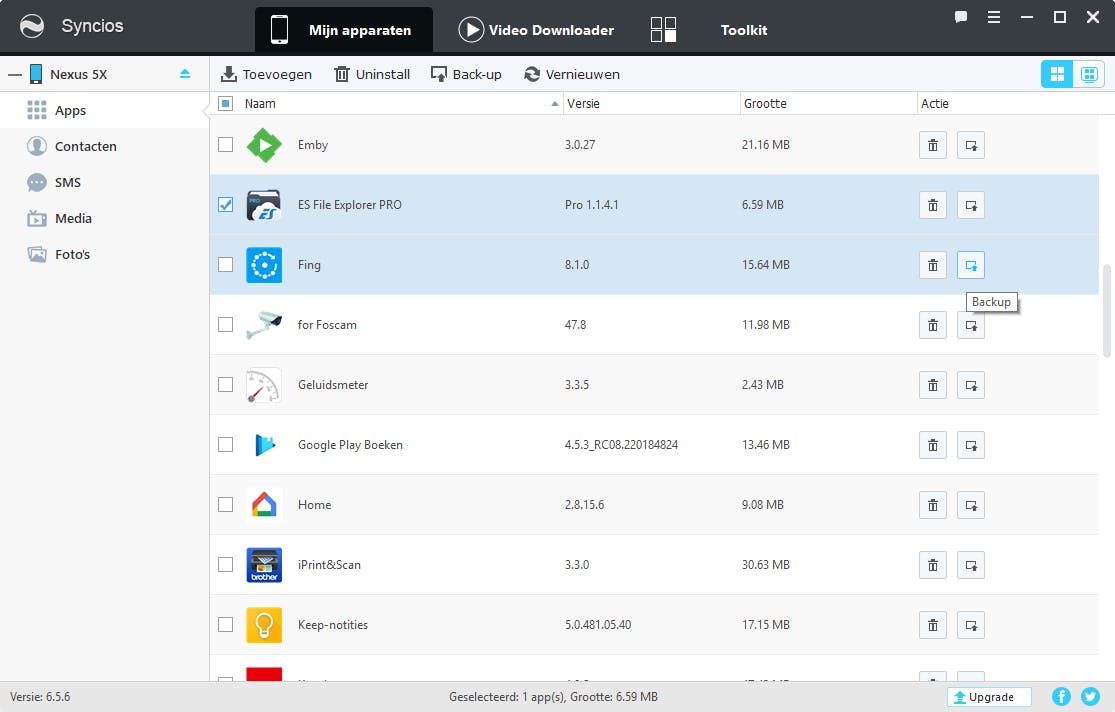This screenshot has height=712, width=1115.
Task: Click the Syncios logo
Action: point(32,26)
